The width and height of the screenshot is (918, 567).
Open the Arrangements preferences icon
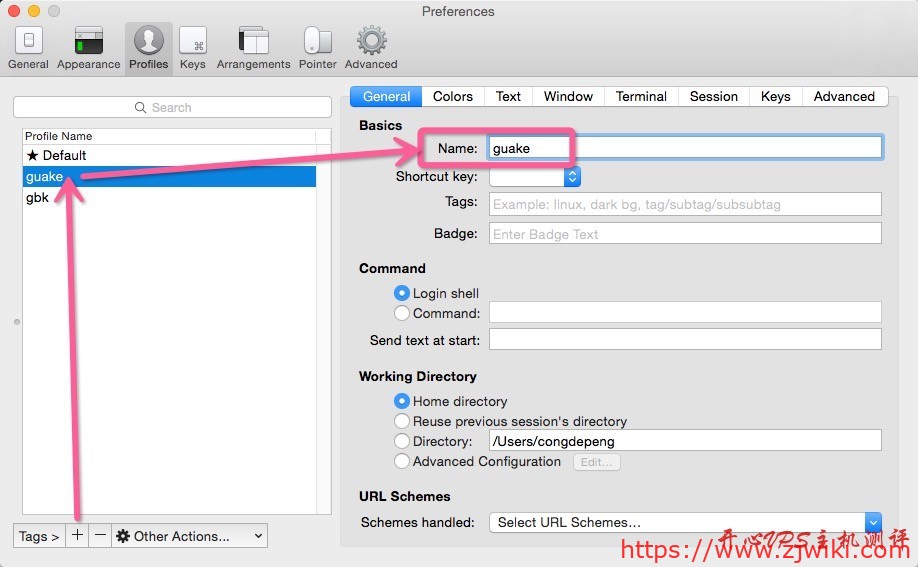point(253,47)
